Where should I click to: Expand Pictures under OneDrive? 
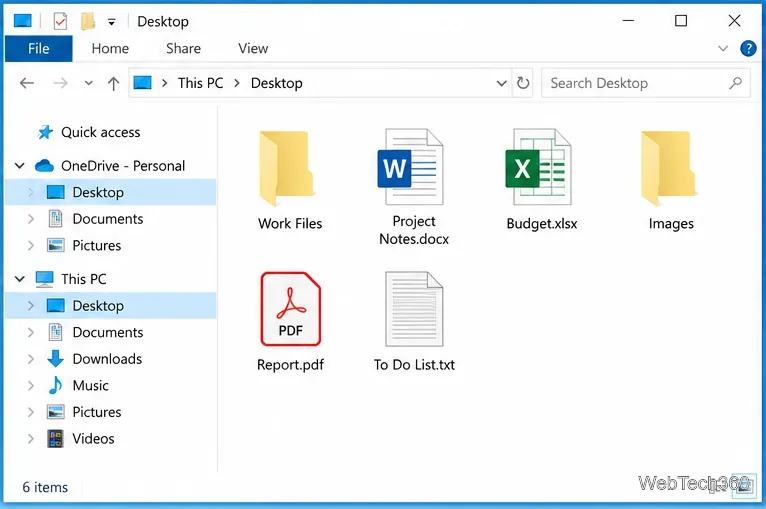point(31,245)
